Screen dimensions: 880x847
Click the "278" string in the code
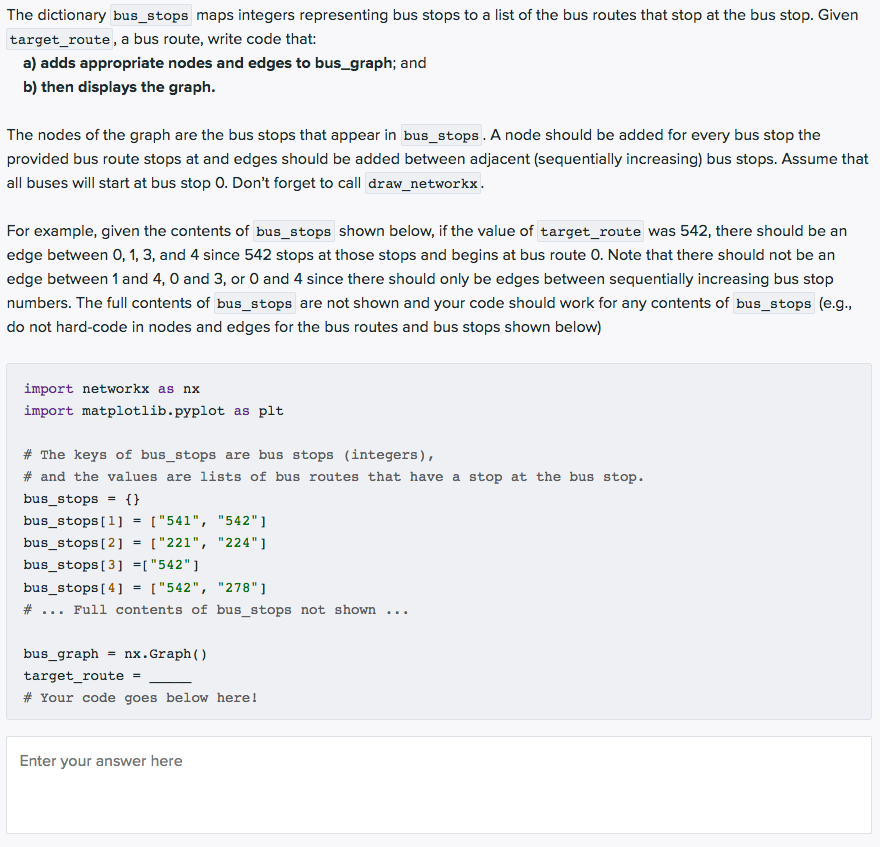click(237, 588)
